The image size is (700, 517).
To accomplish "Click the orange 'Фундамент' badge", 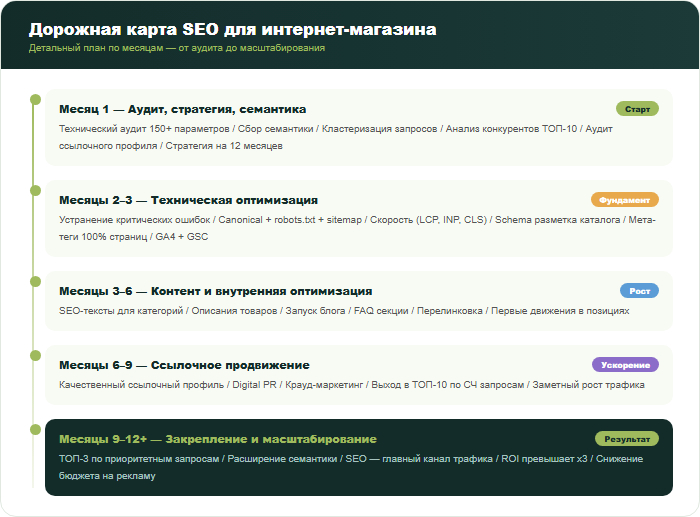I will point(625,200).
